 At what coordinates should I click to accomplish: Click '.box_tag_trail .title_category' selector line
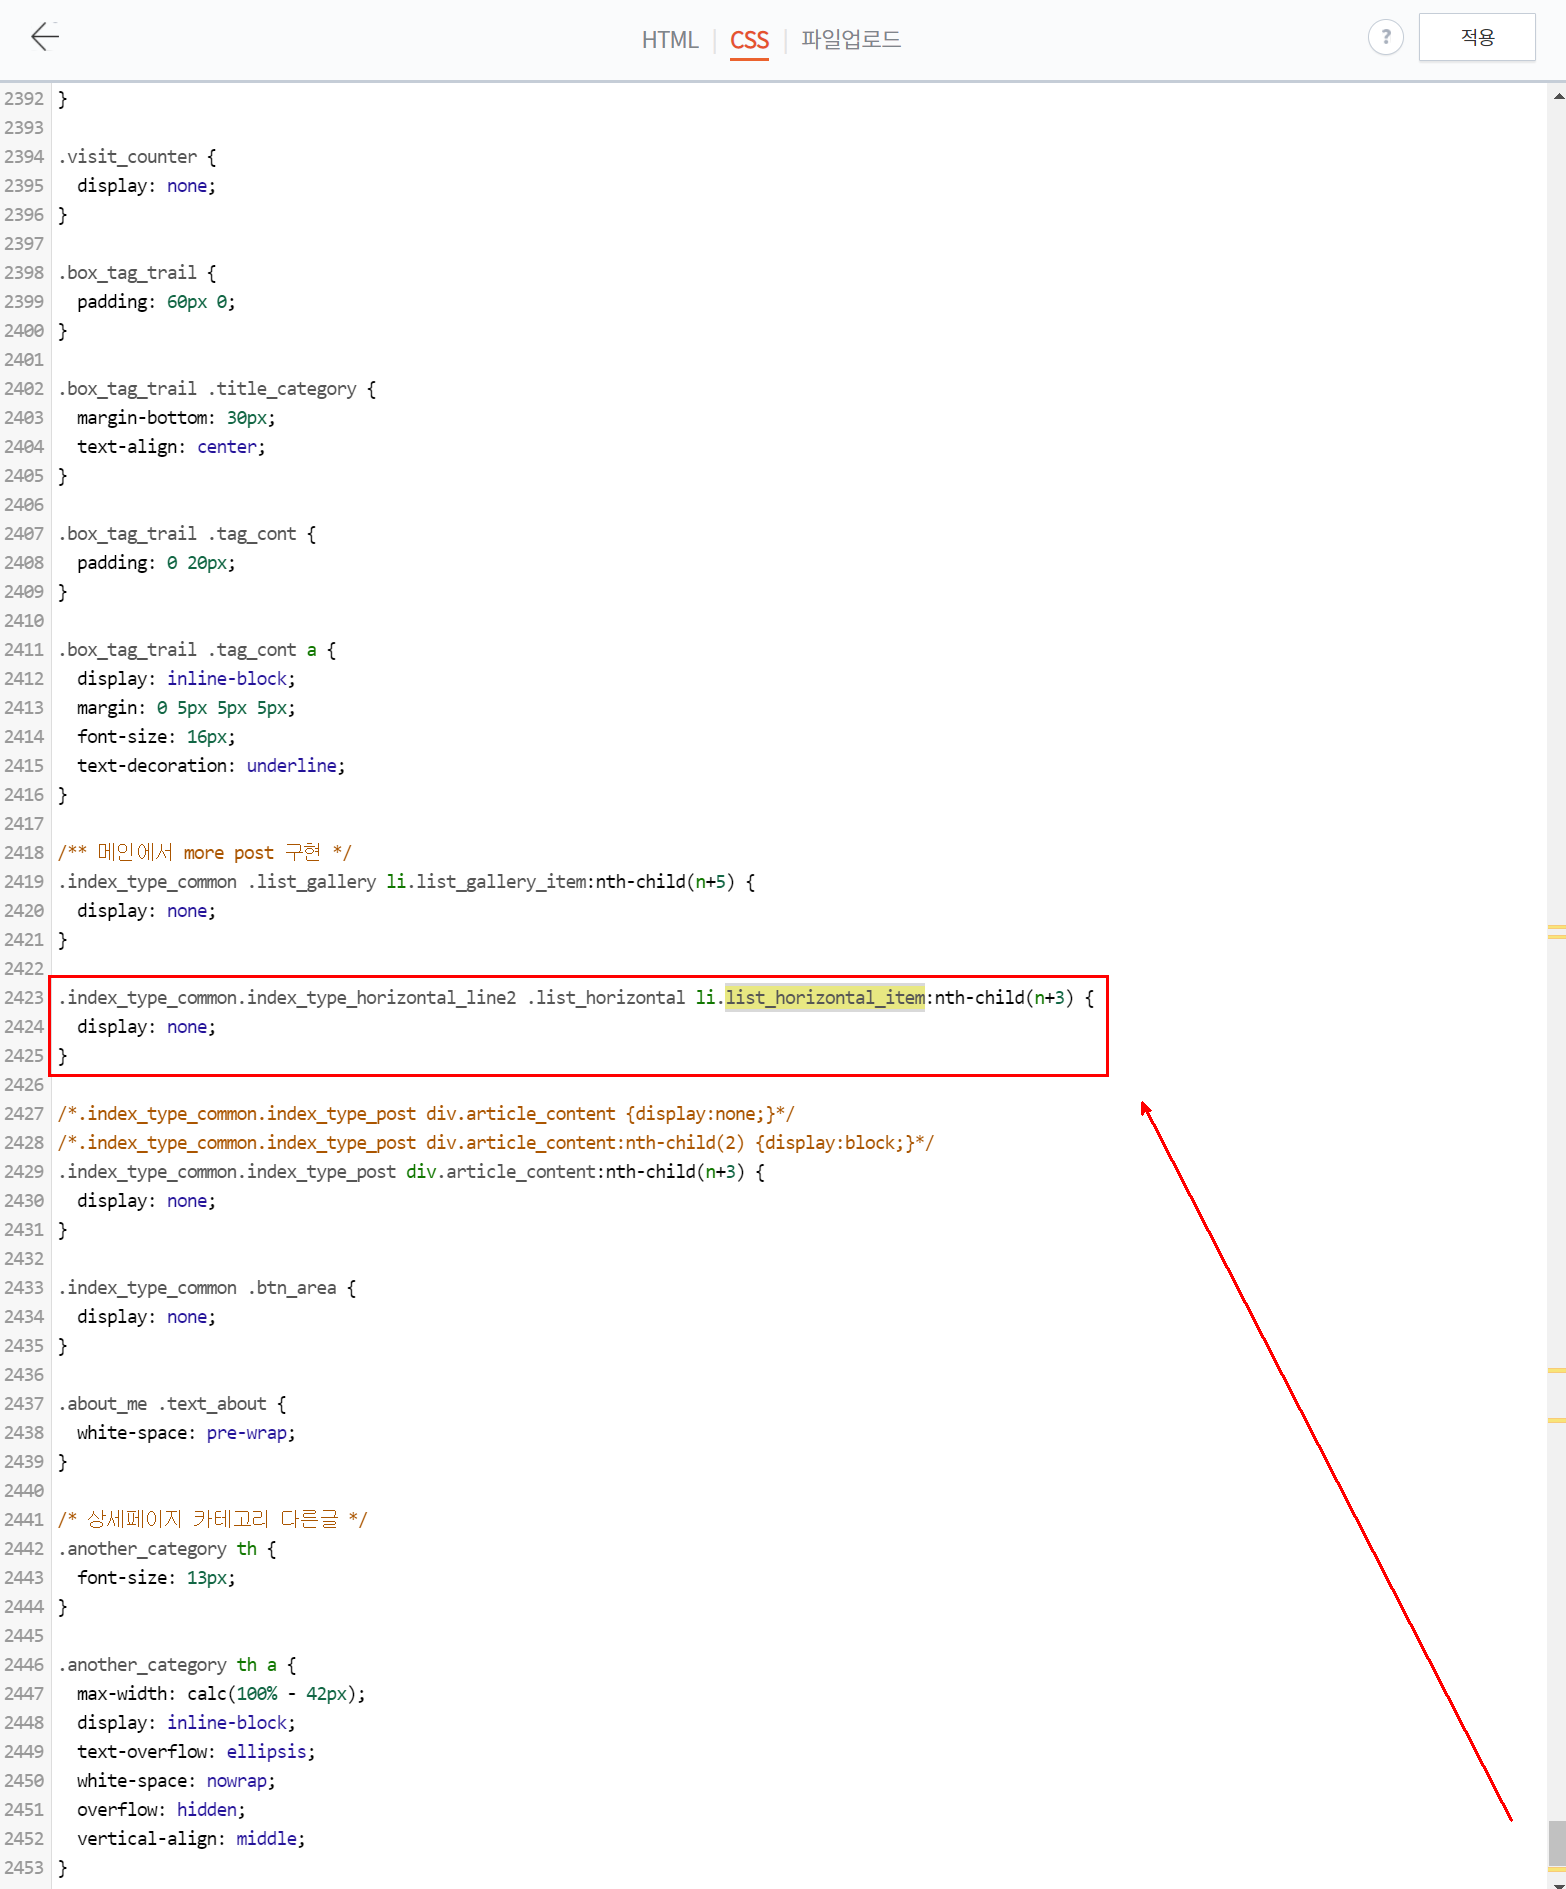tap(217, 389)
